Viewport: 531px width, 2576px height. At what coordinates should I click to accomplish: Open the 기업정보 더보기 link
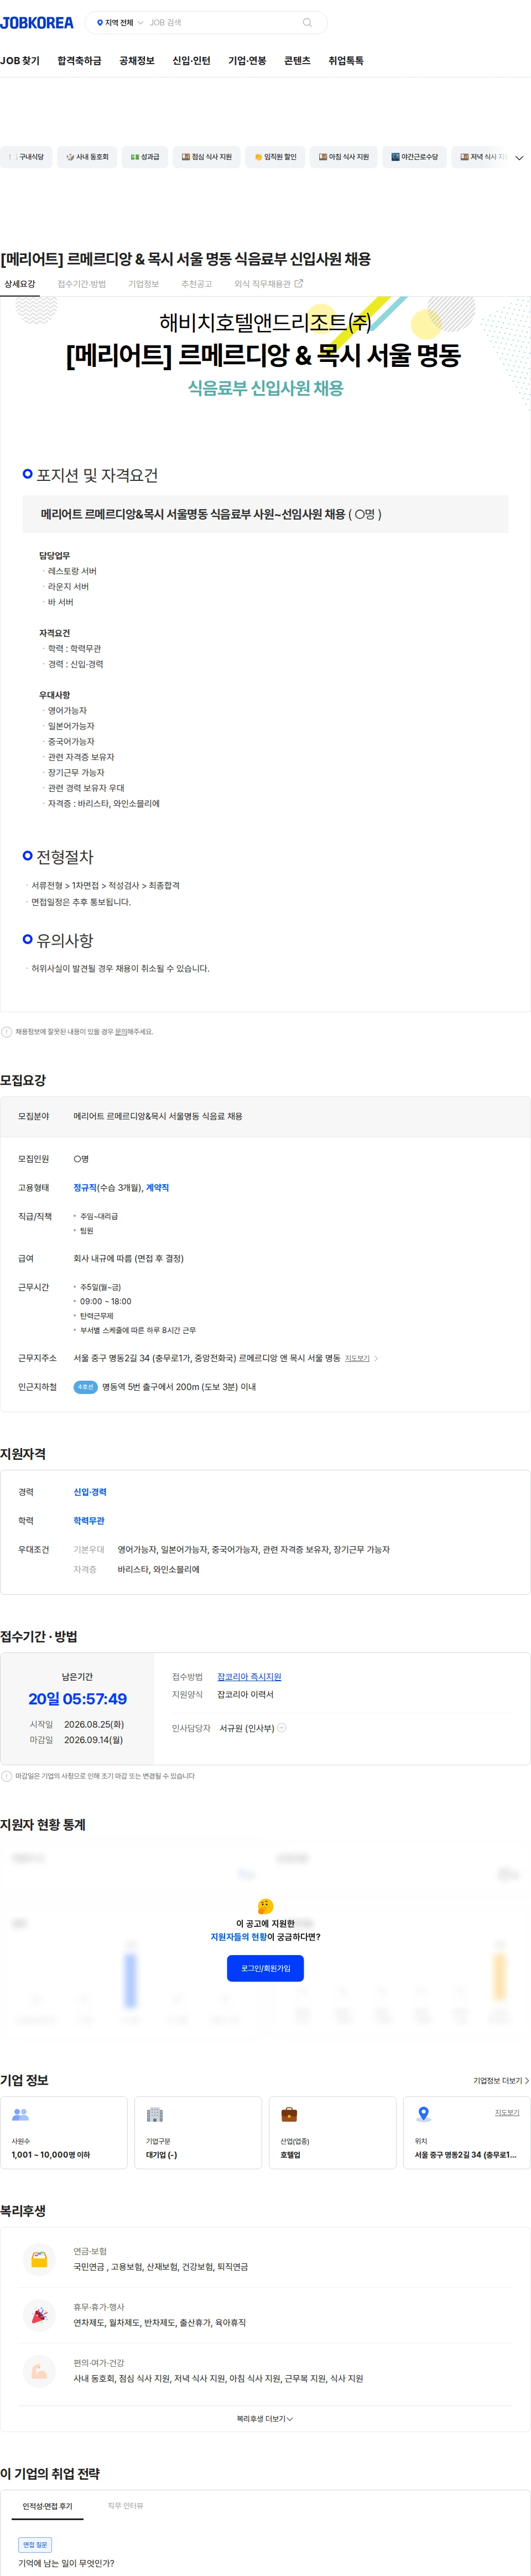point(501,2081)
